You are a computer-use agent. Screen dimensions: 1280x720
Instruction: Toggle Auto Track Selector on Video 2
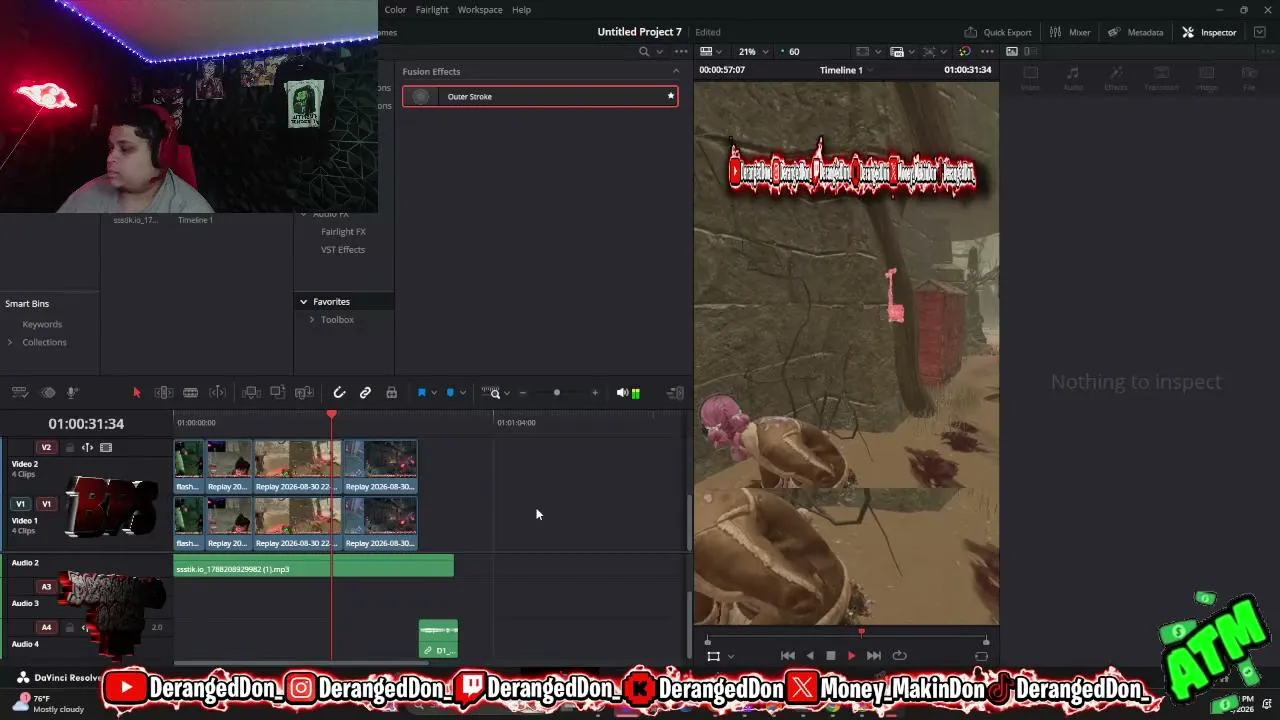pyautogui.click(x=87, y=448)
